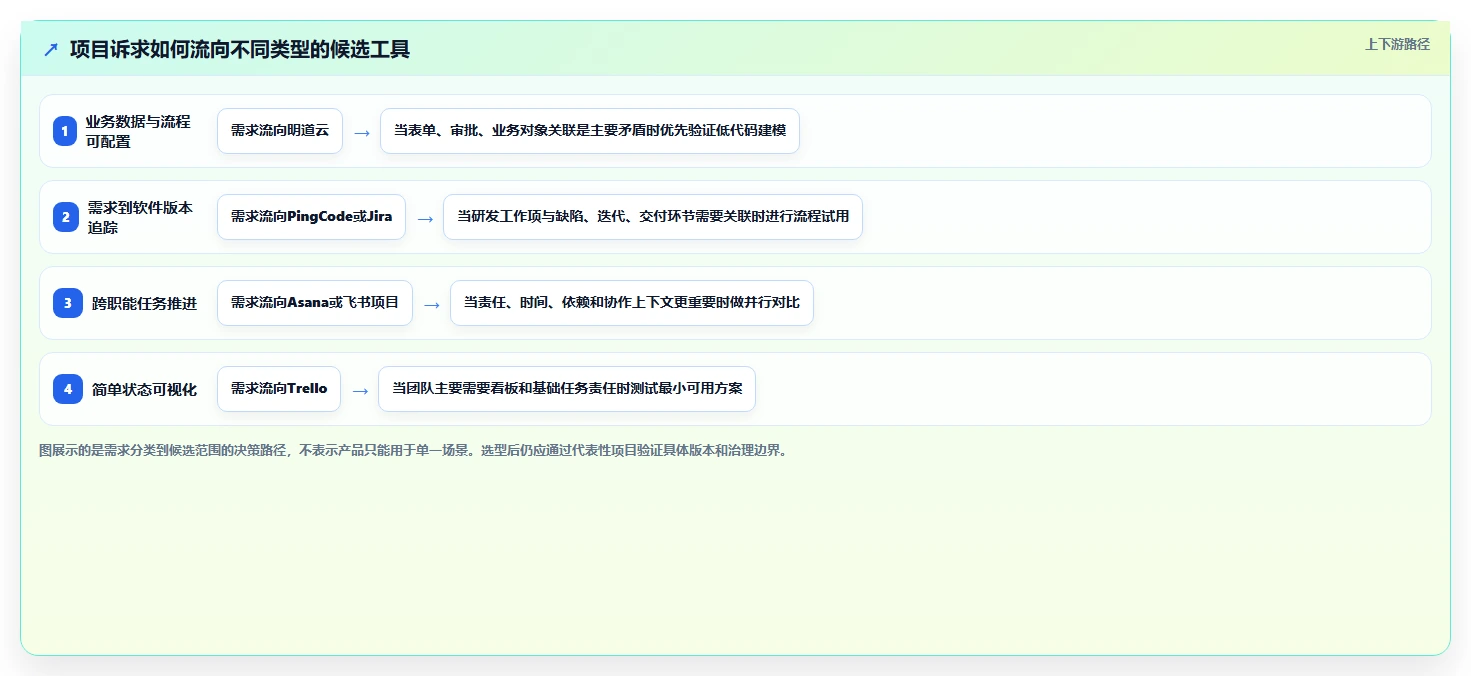The width and height of the screenshot is (1471, 676).
Task: Click the 需求流向明道云 box
Action: click(x=280, y=131)
